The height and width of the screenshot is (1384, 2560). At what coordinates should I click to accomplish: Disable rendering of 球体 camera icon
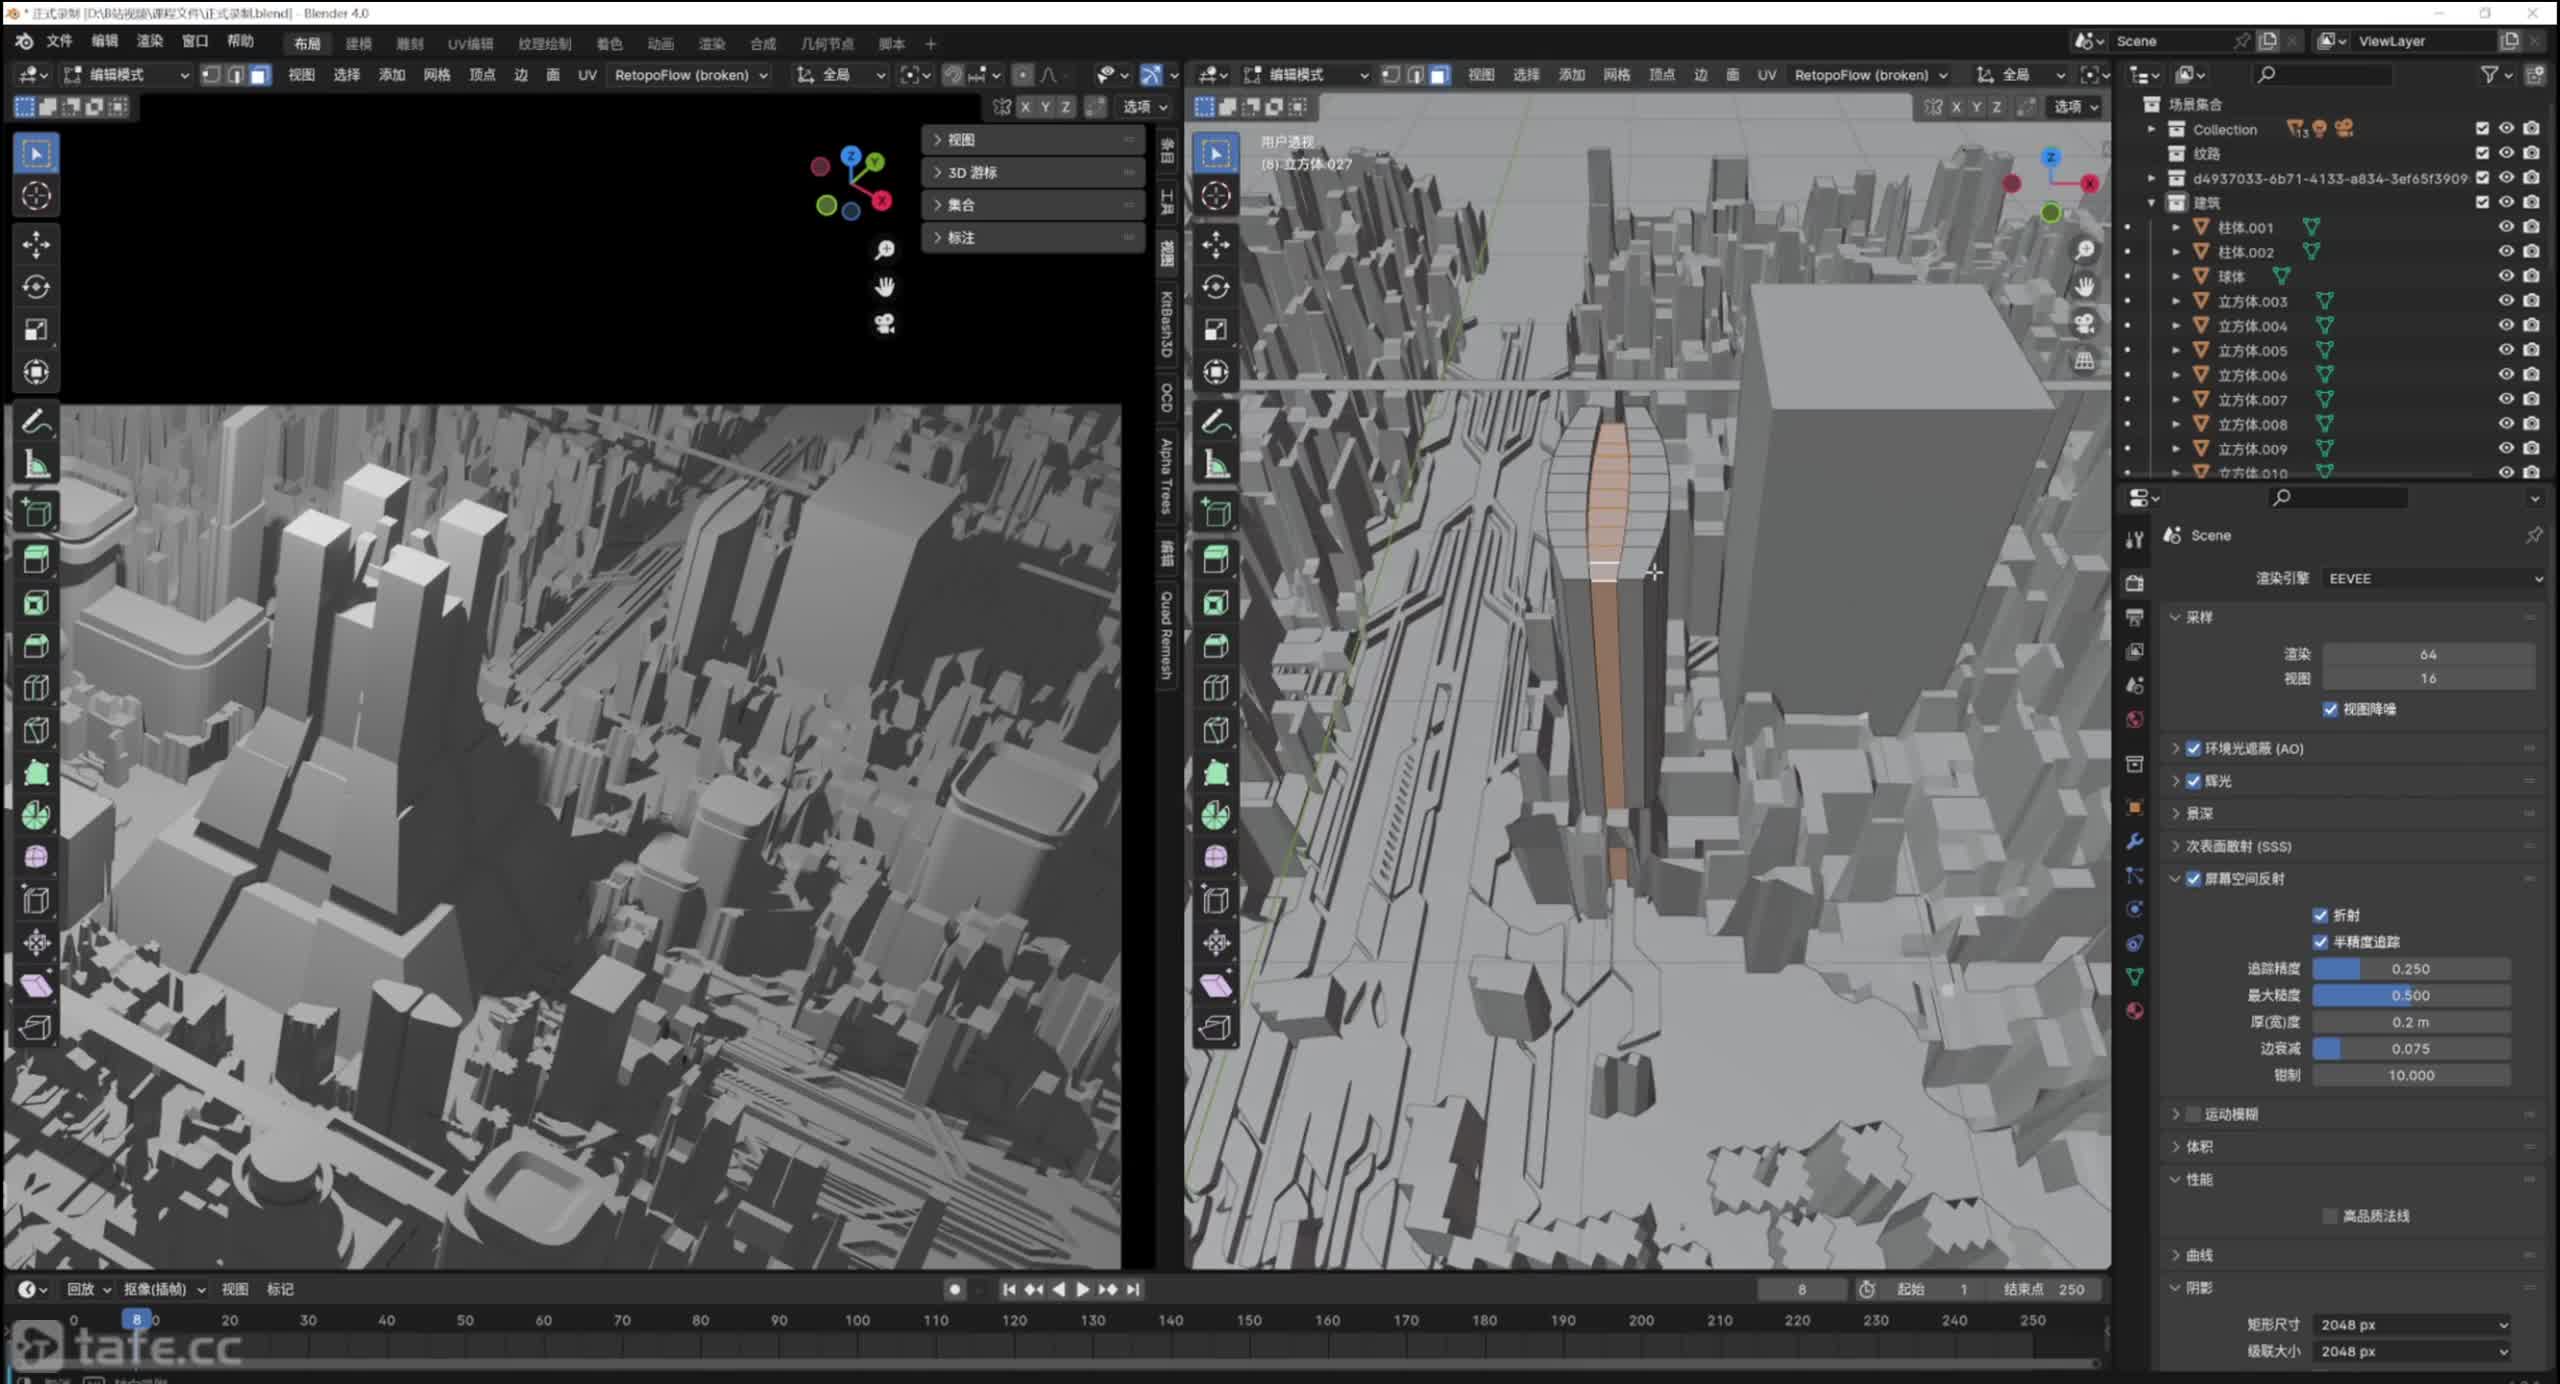pyautogui.click(x=2531, y=276)
